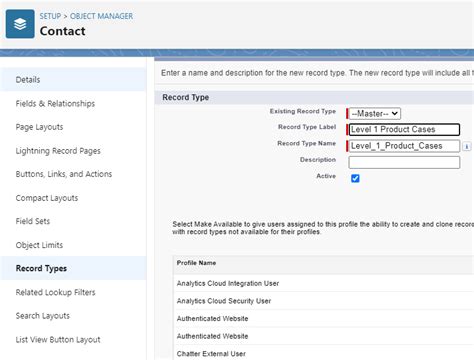This screenshot has width=474, height=360.
Task: Click the Record Type Label input field
Action: tap(404, 129)
